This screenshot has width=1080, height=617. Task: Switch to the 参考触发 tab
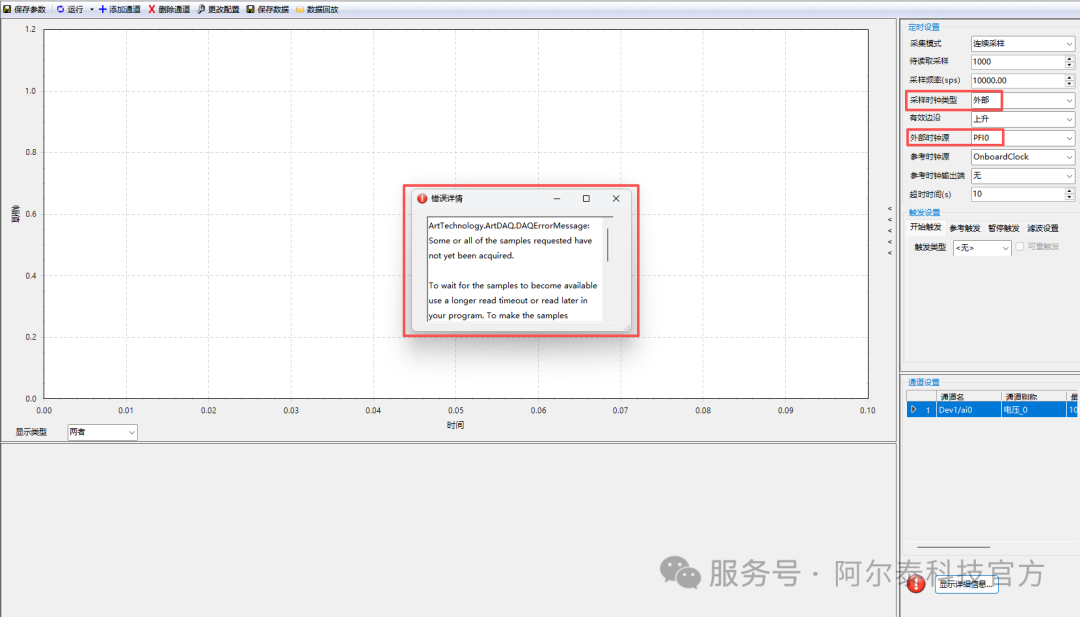965,228
